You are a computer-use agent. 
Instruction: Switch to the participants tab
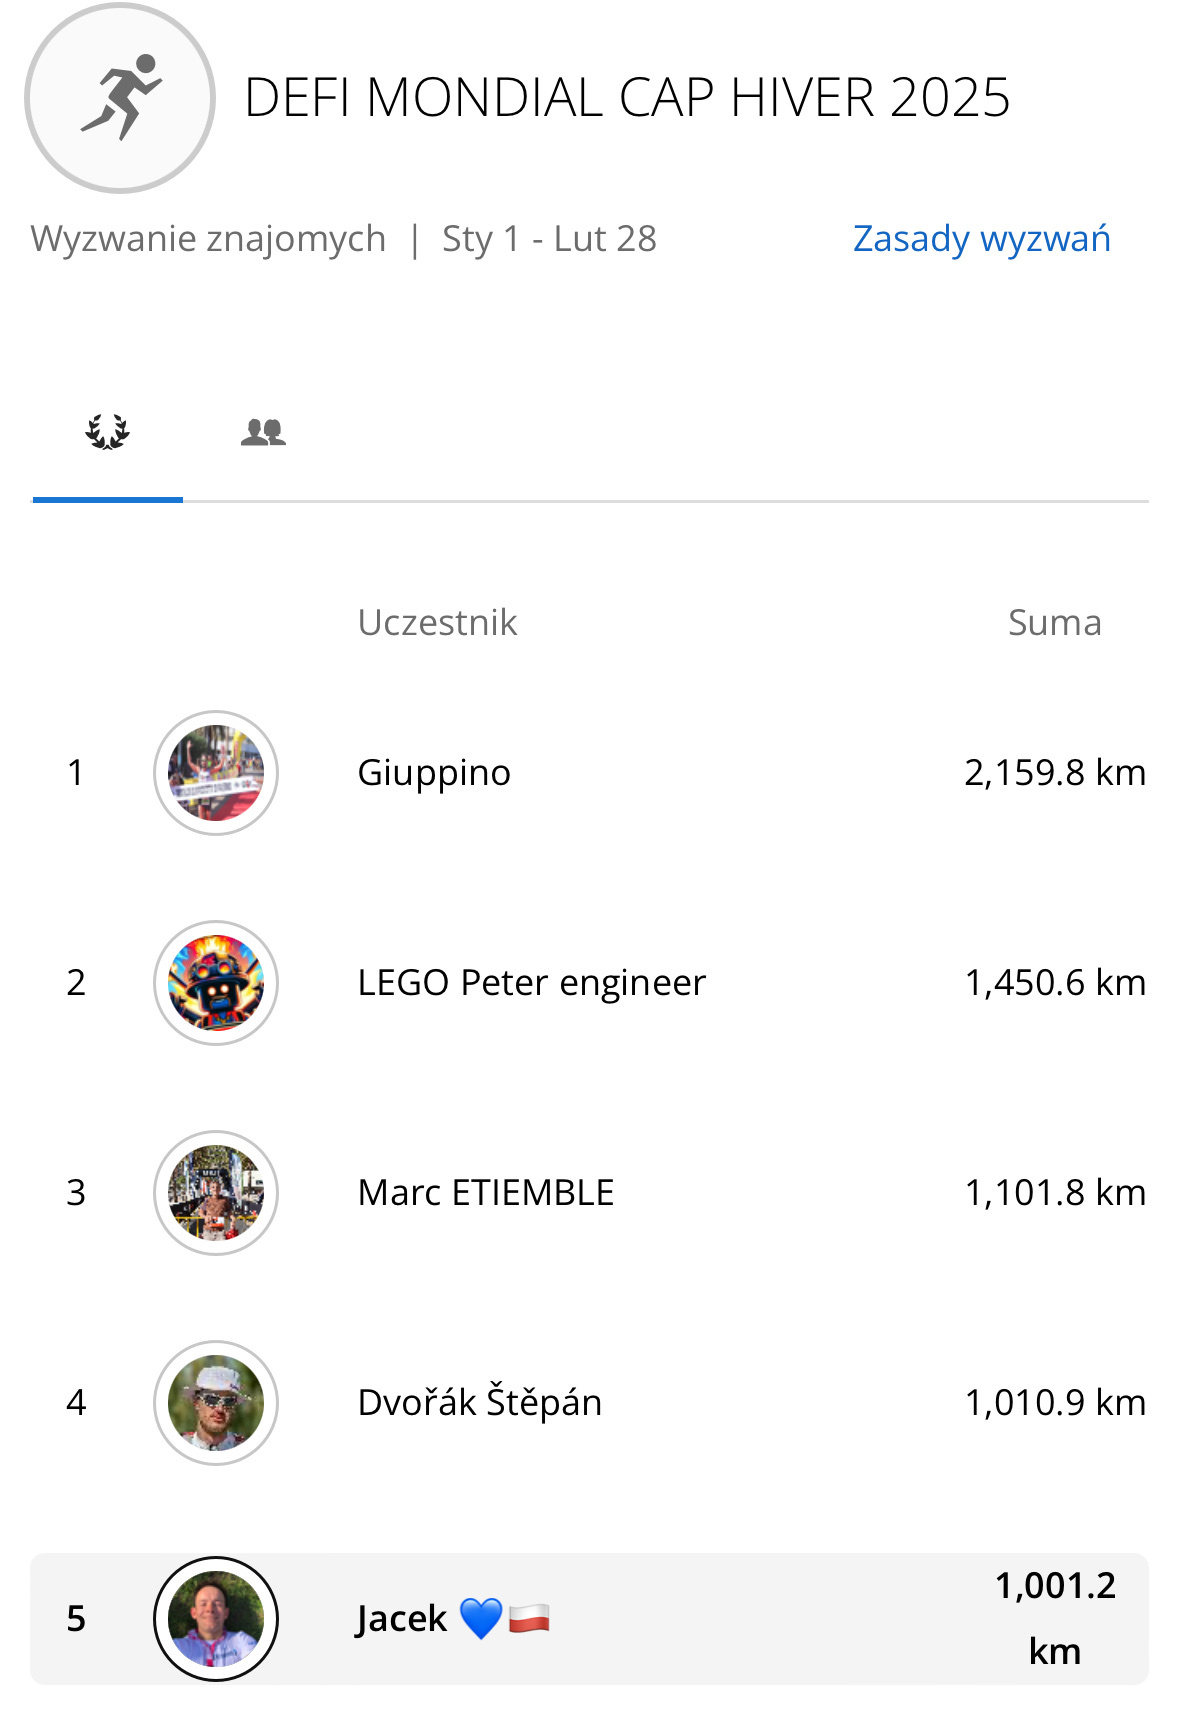pyautogui.click(x=263, y=432)
